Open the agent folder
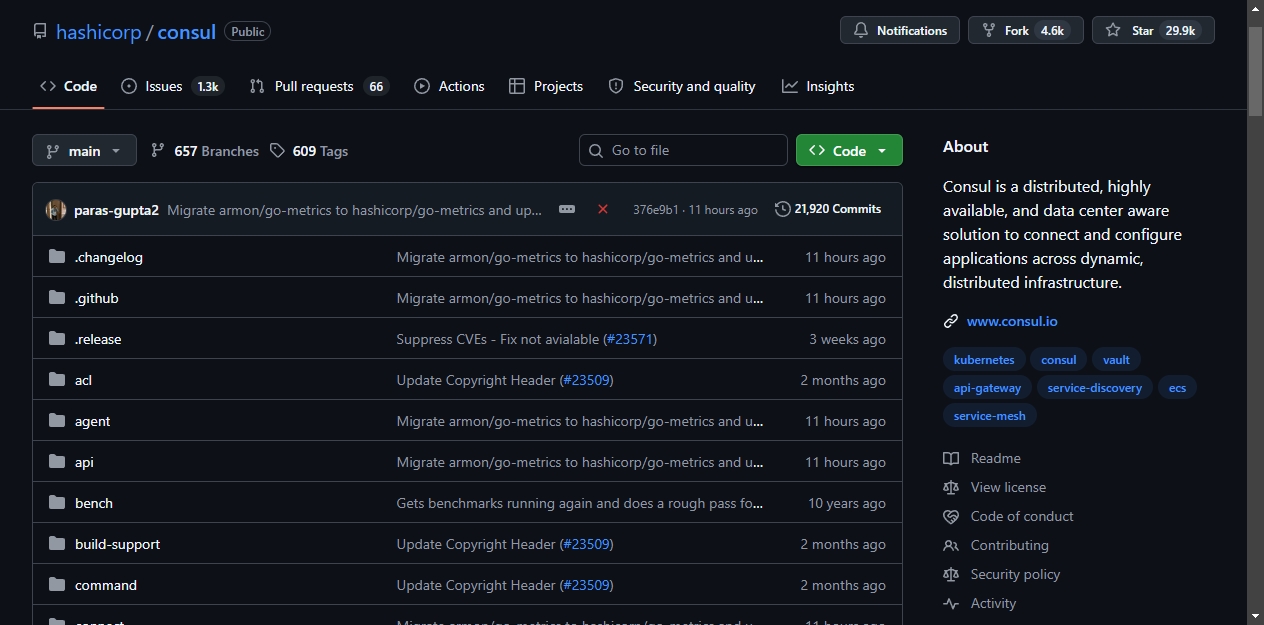The image size is (1264, 625). (93, 421)
